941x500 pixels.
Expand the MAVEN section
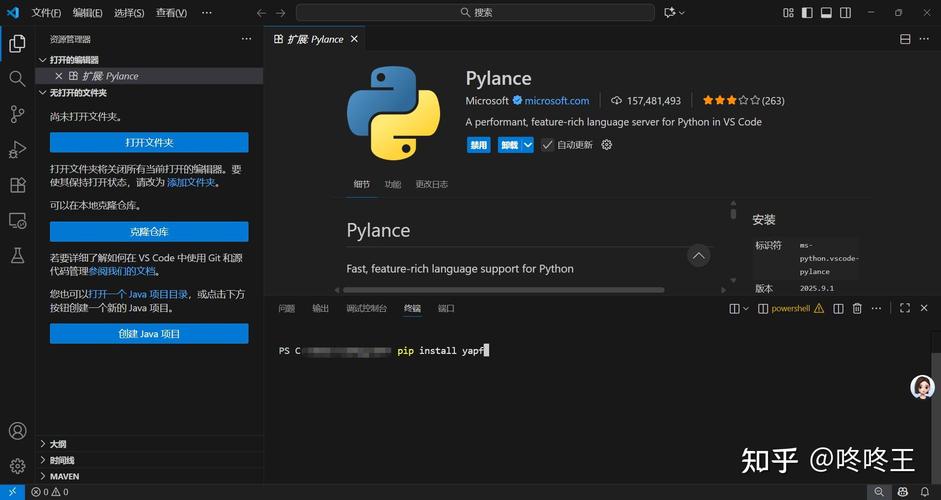point(43,477)
